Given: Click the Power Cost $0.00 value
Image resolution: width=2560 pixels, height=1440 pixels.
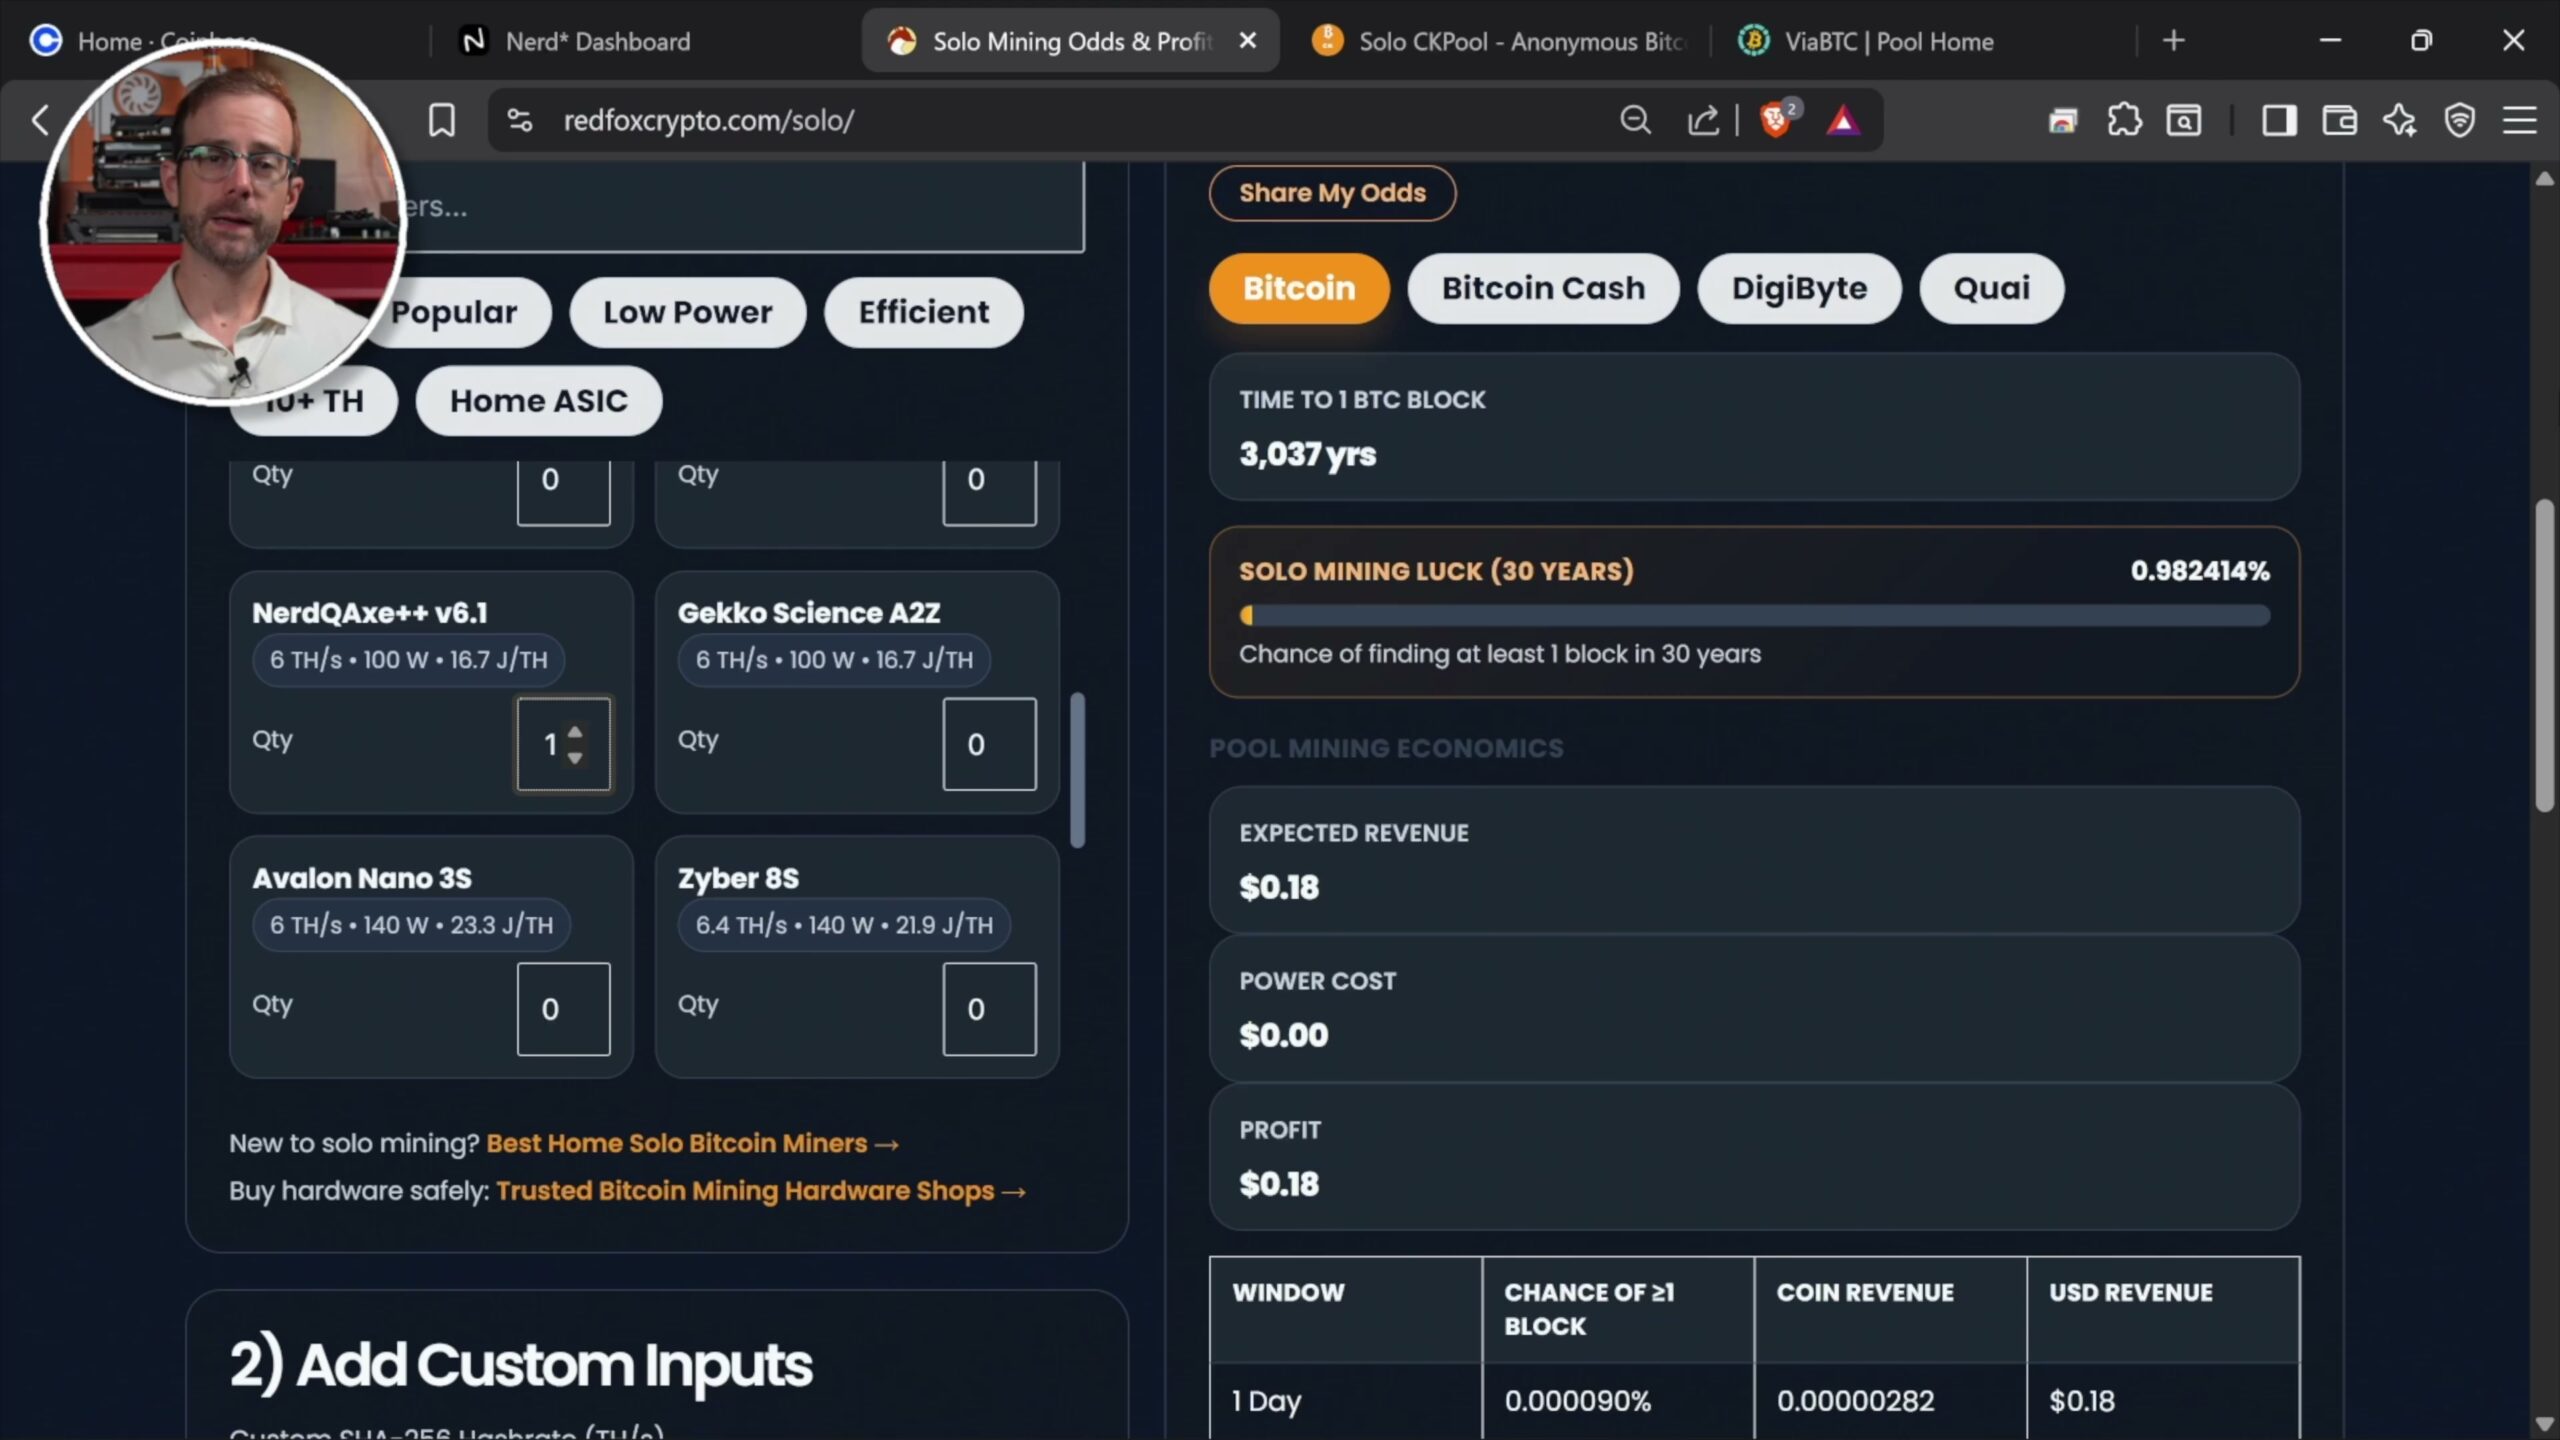Looking at the screenshot, I should (x=1284, y=1035).
